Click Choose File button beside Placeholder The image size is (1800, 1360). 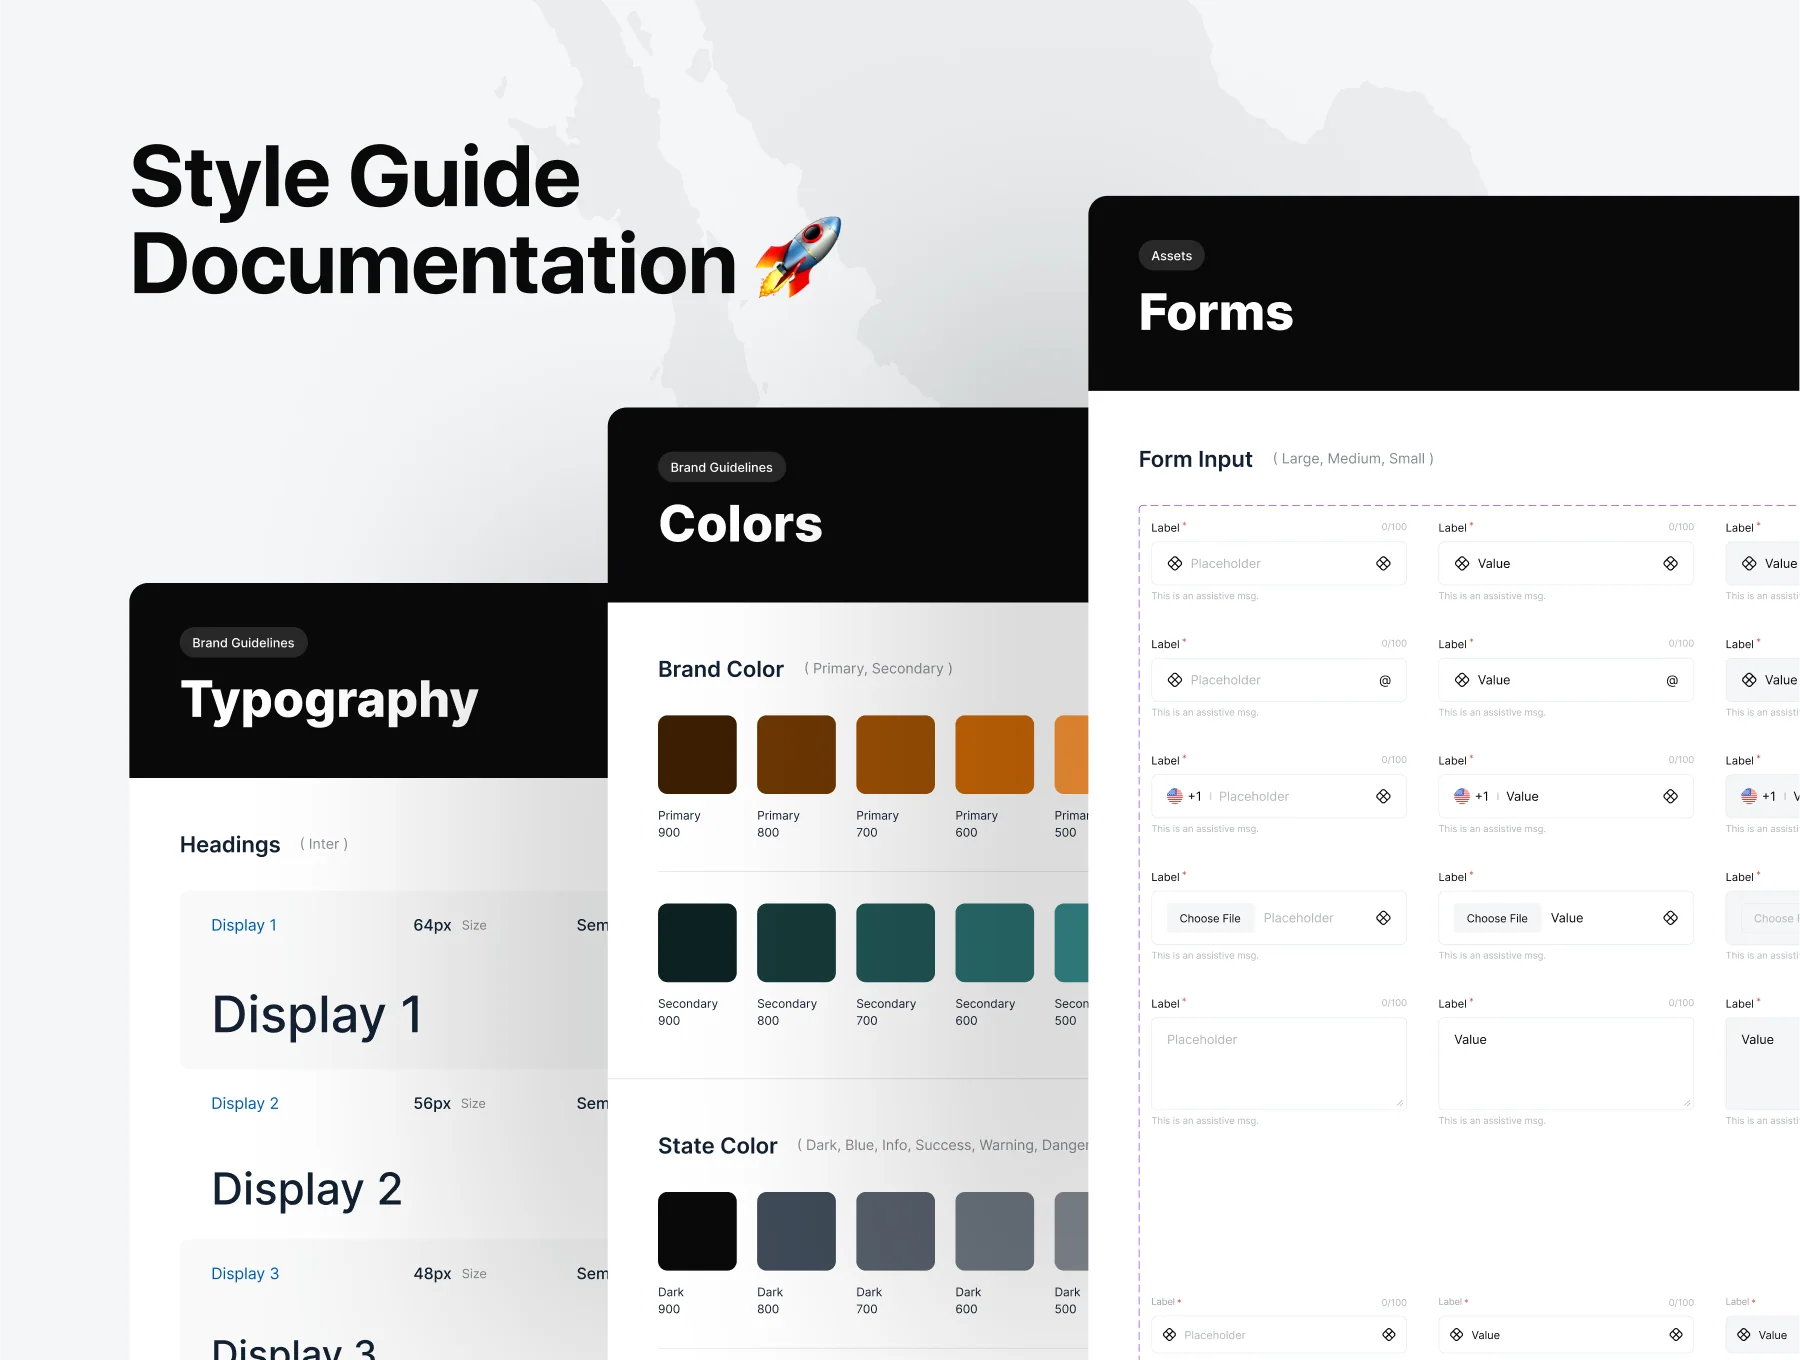point(1210,918)
